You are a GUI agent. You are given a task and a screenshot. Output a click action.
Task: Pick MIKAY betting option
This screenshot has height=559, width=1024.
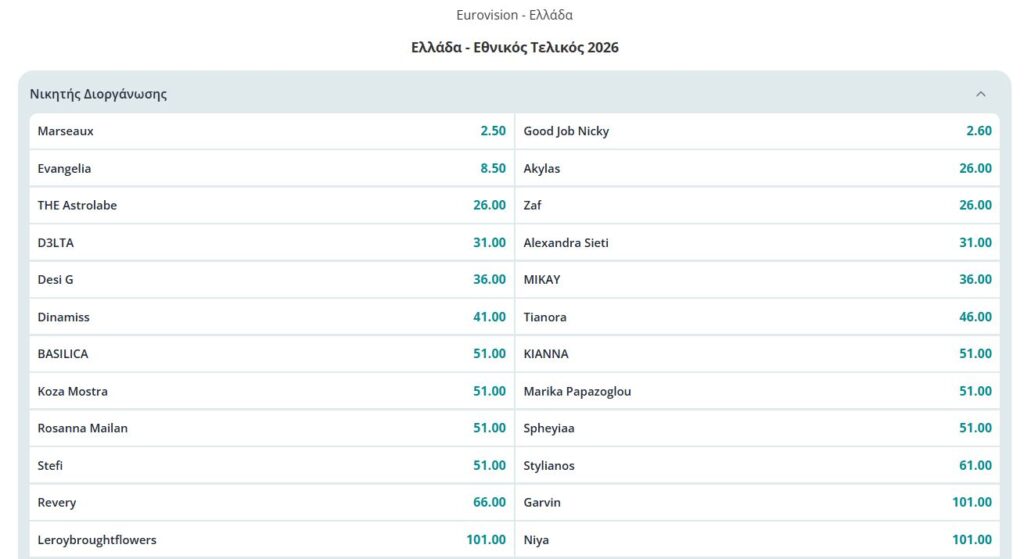(757, 280)
